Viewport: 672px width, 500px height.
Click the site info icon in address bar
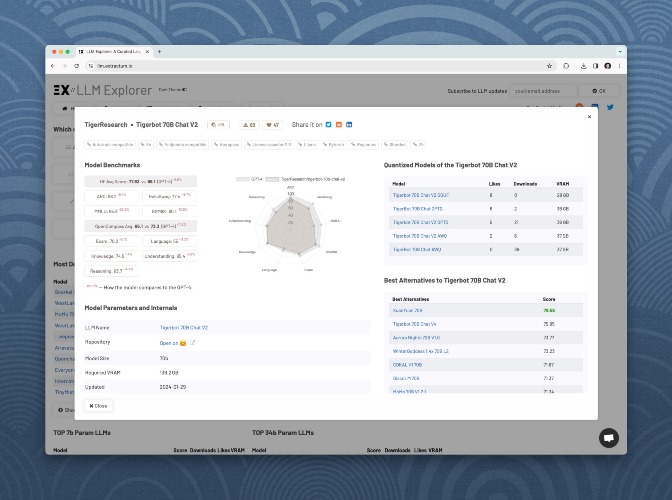pos(91,66)
